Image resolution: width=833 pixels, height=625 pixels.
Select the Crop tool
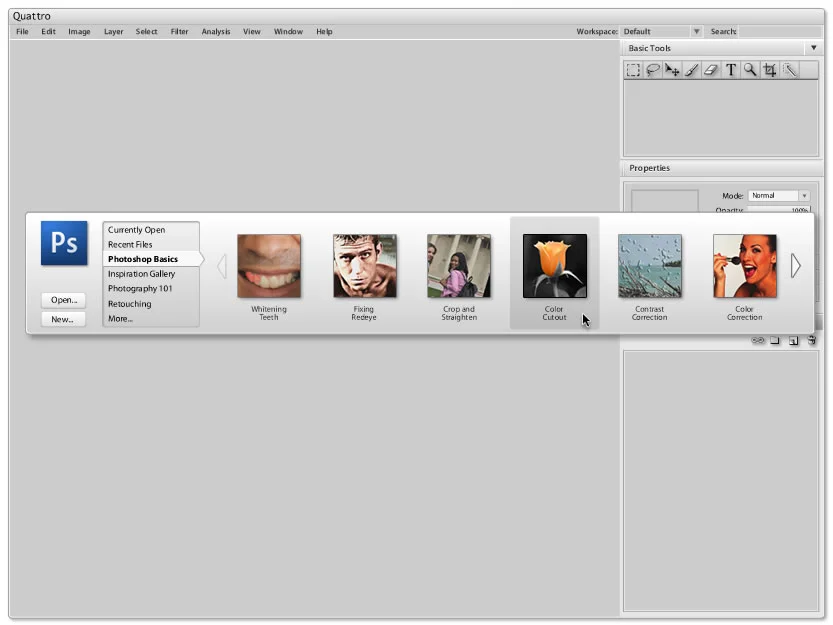point(770,70)
